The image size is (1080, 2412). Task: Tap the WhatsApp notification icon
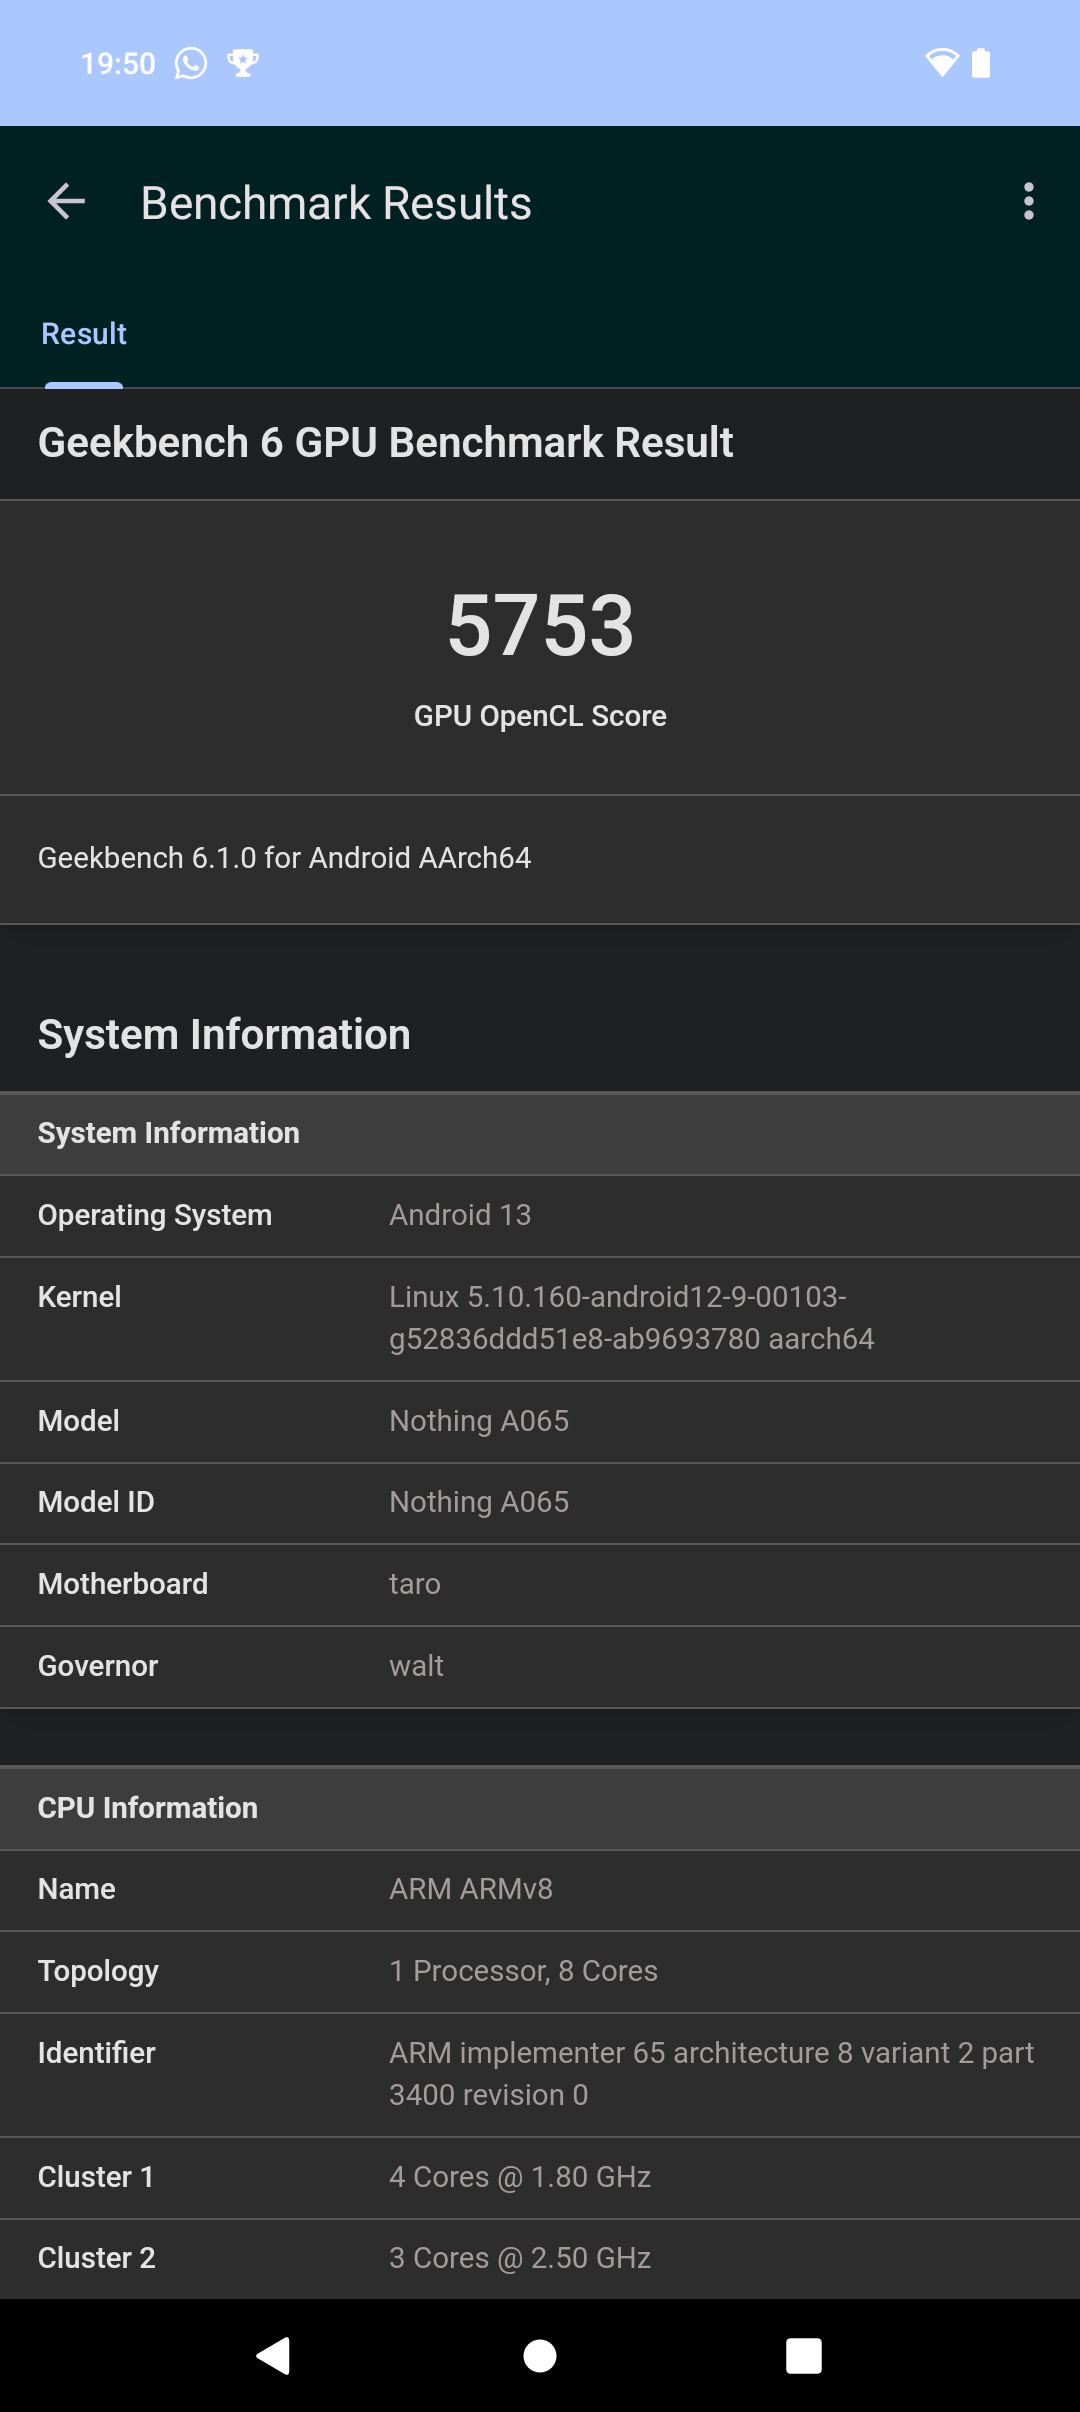click(190, 63)
